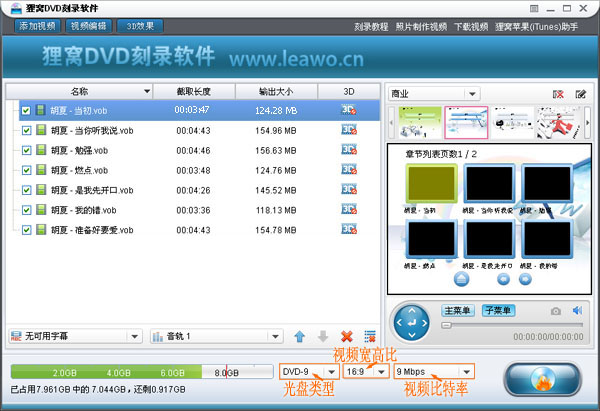Click the 名称 column header
This screenshot has width=600, height=411.
pyautogui.click(x=79, y=91)
